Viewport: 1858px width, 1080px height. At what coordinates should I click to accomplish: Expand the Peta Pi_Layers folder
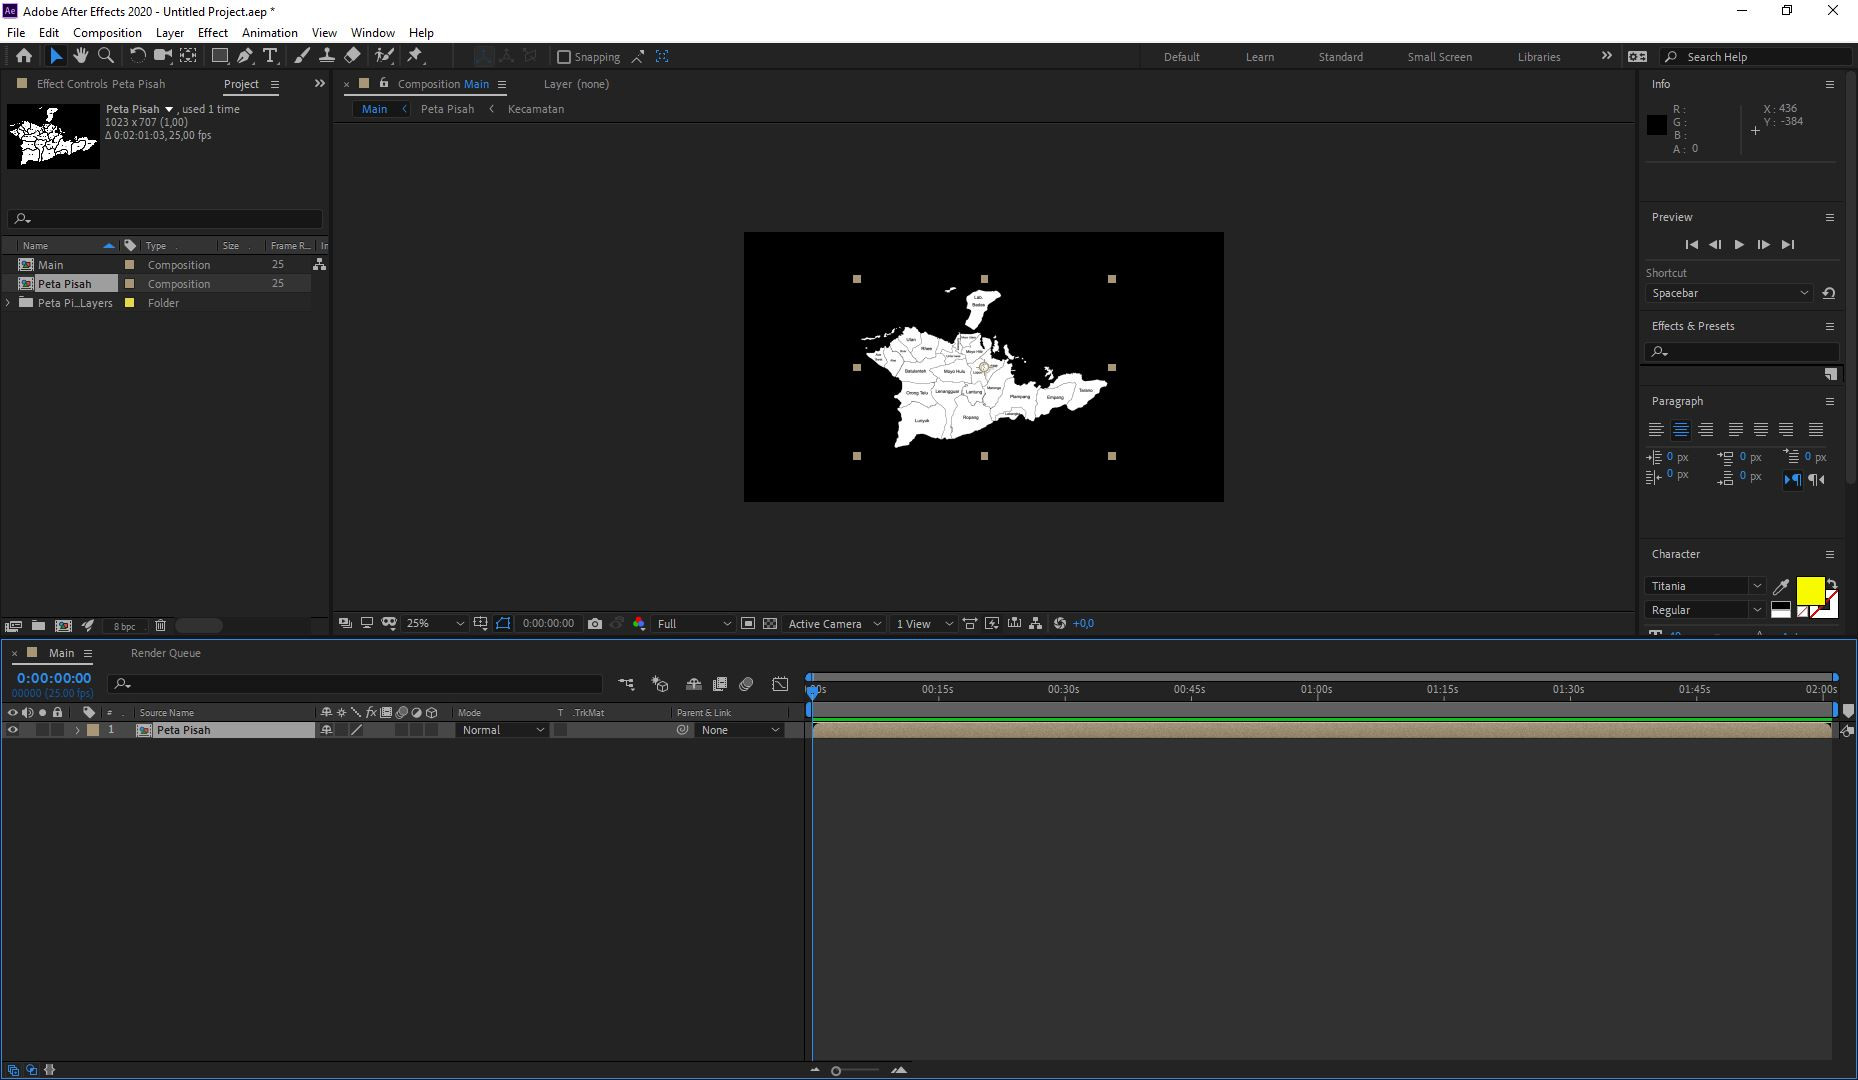pos(9,303)
